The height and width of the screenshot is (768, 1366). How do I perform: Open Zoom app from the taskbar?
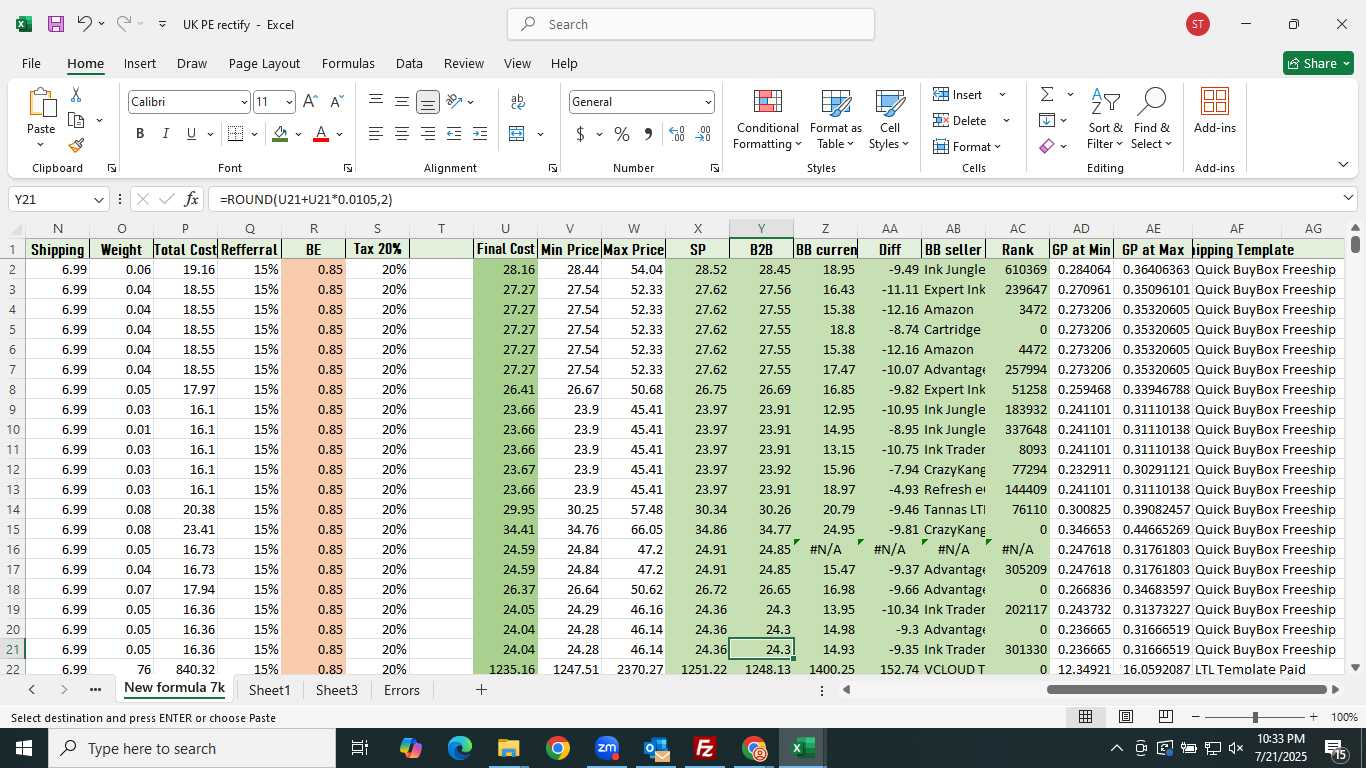pos(607,748)
